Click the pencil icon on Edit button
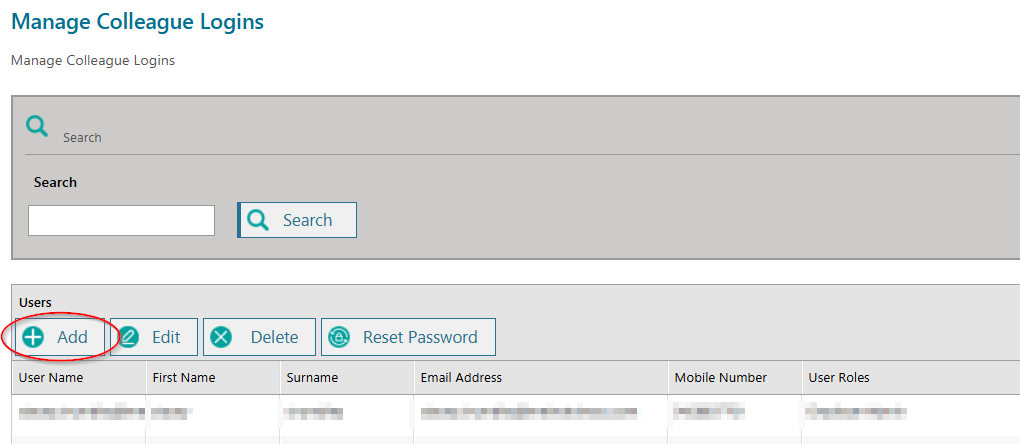This screenshot has height=444, width=1020. [x=129, y=337]
